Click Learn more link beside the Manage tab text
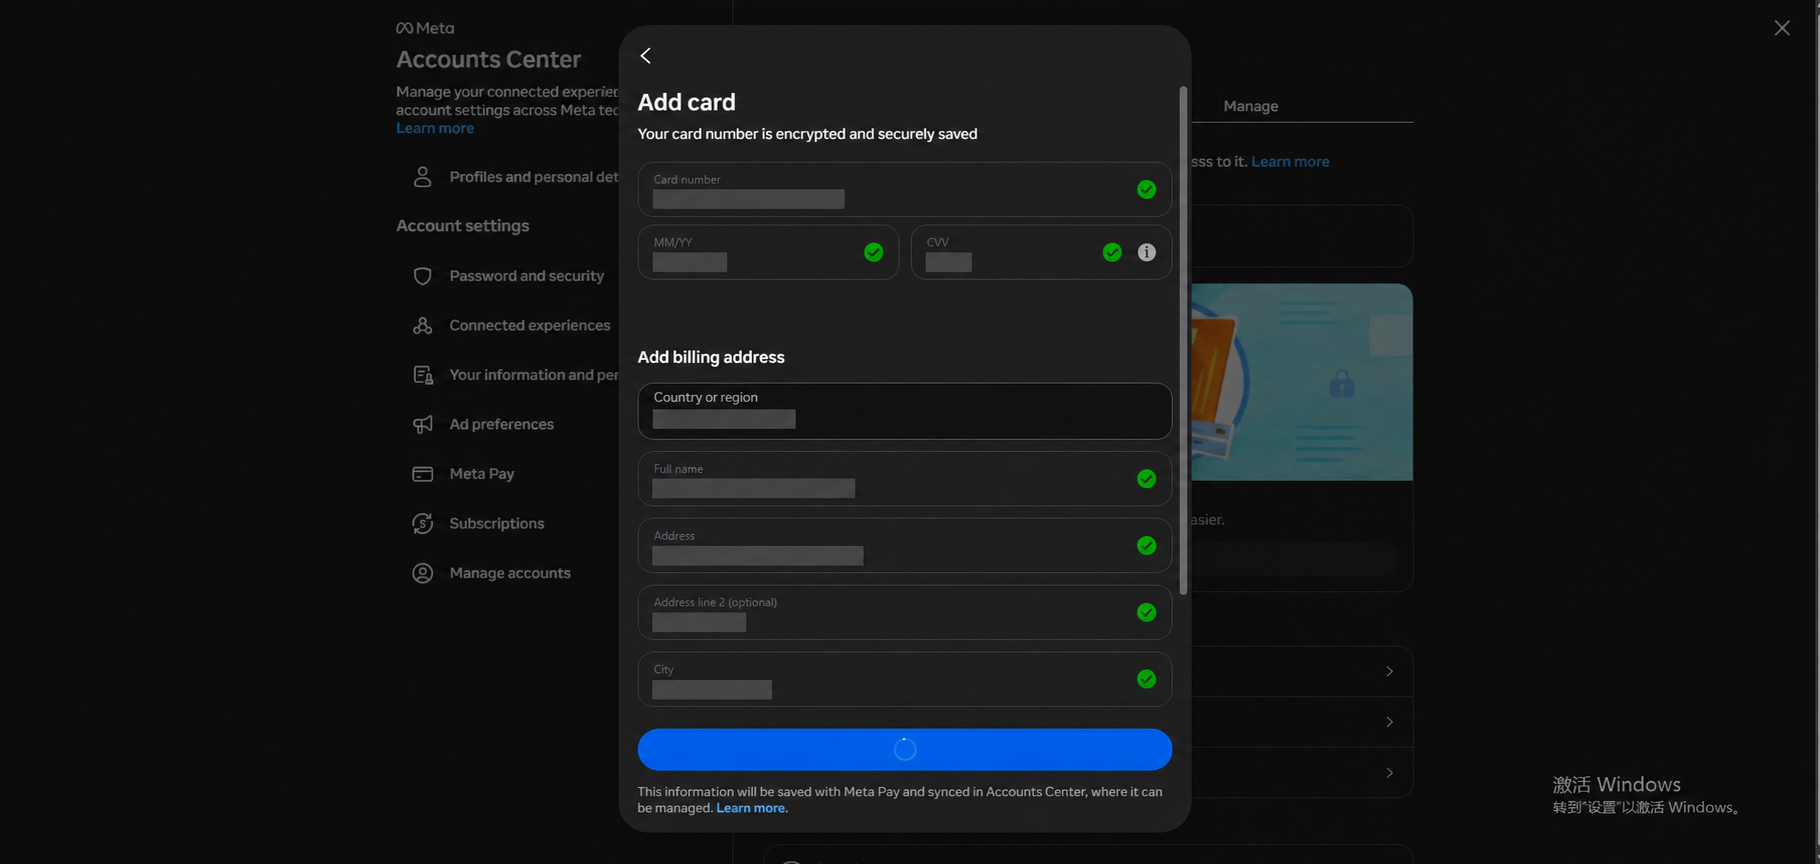 1290,162
